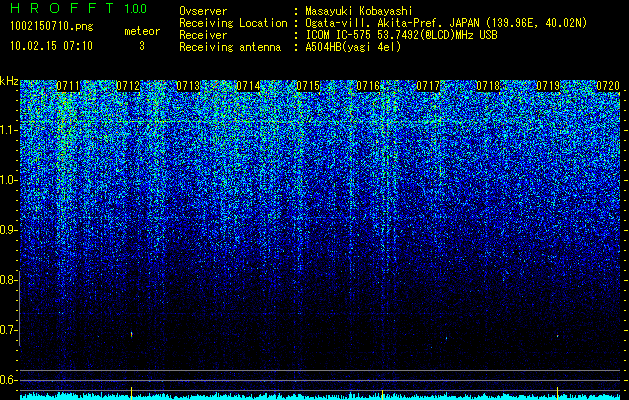Viewport: 629px width, 400px height.
Task: Click the yellow meteor marker near 0716
Action: (x=382, y=393)
